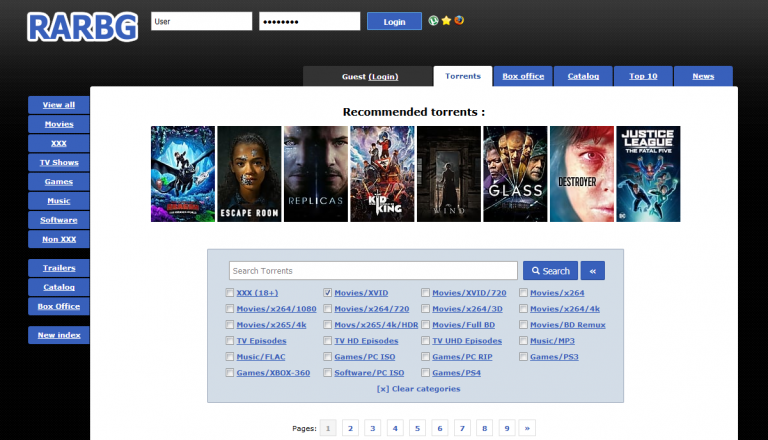
Task: Tick the Music/FLAC checkbox
Action: click(229, 357)
